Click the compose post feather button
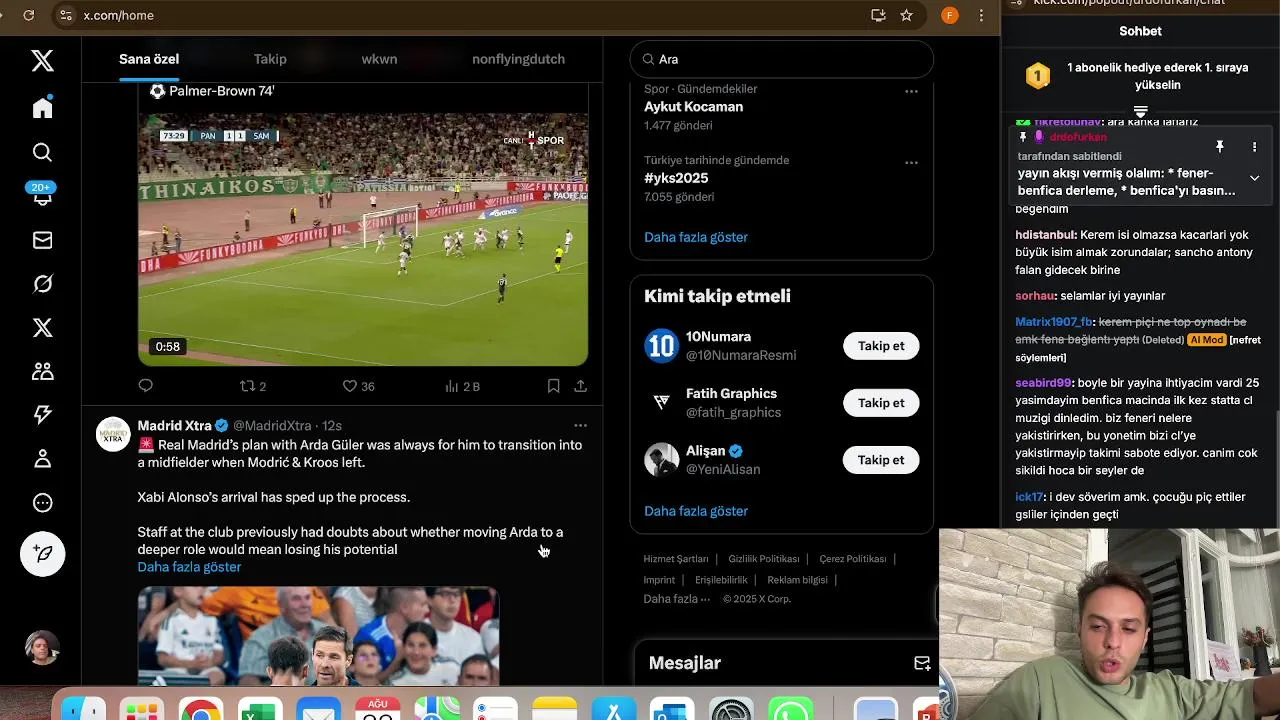This screenshot has height=720, width=1280. (43, 554)
